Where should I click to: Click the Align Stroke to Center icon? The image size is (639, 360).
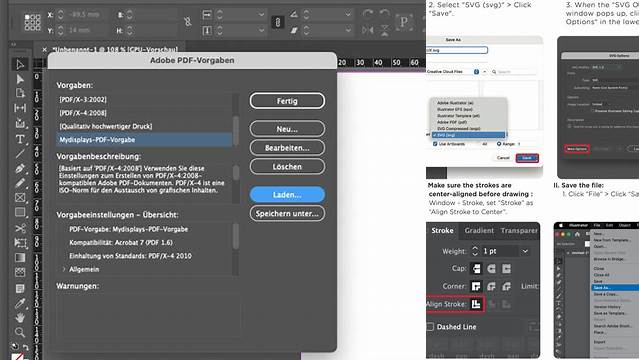[476, 304]
